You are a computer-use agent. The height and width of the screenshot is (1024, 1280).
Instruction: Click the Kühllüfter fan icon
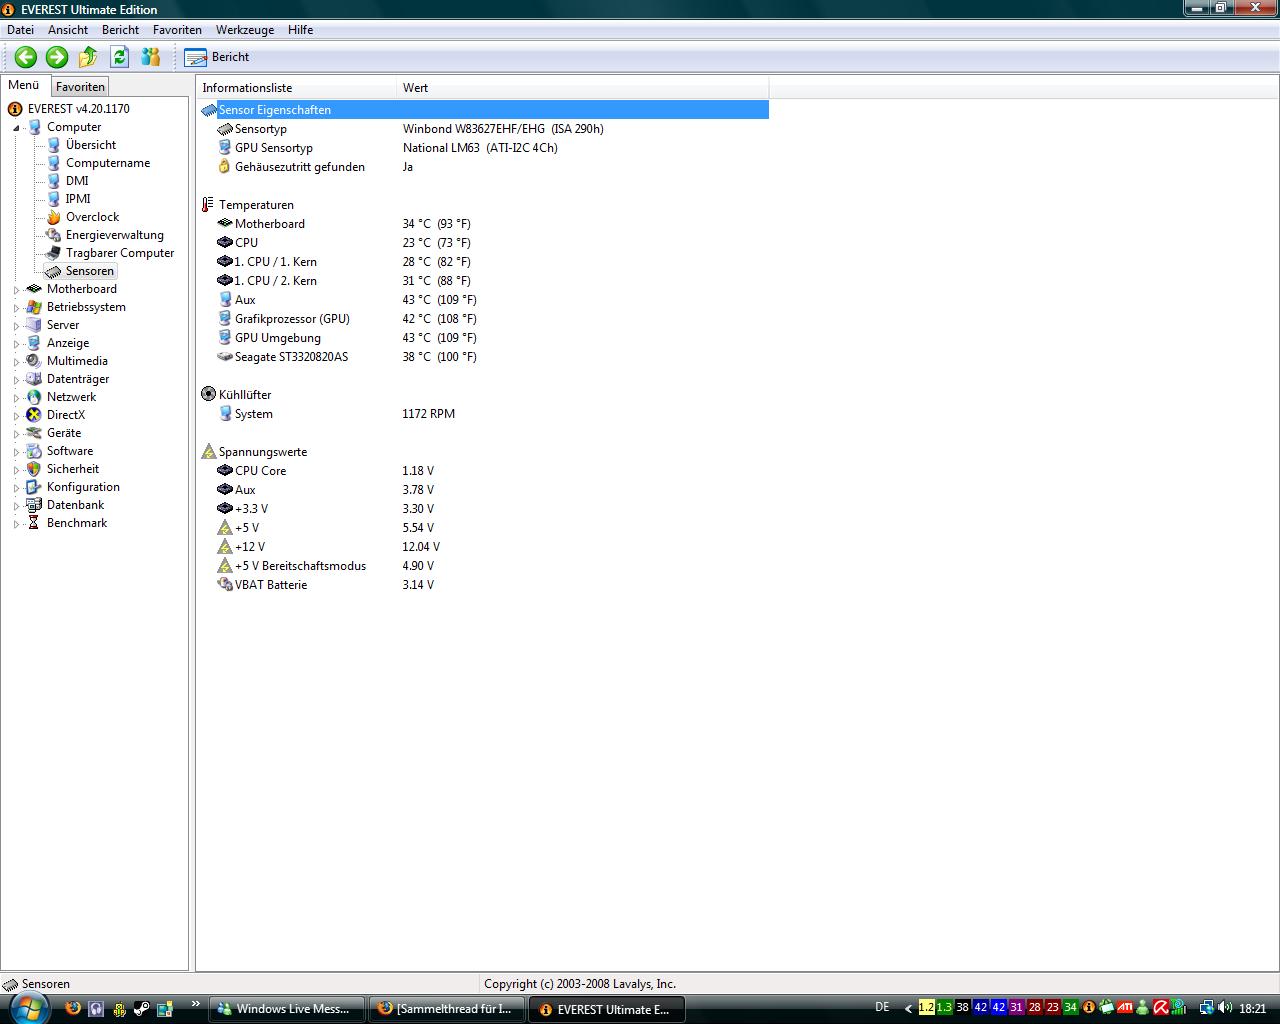pyautogui.click(x=208, y=395)
